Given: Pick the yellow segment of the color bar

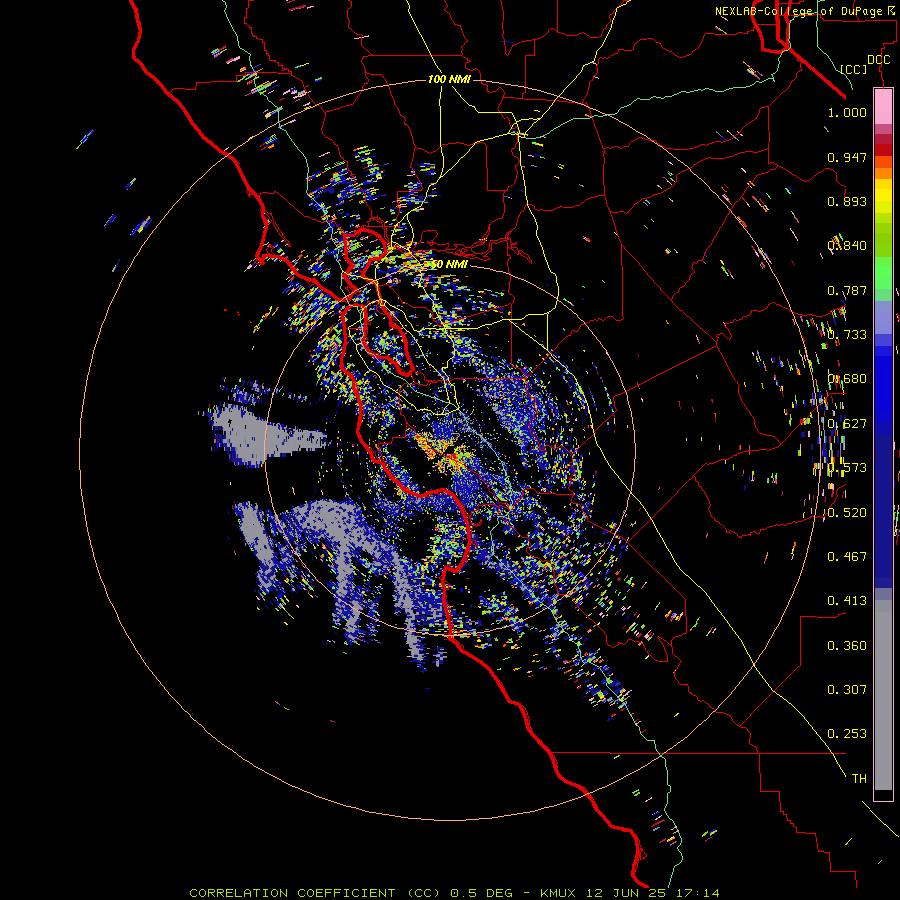Looking at the screenshot, I should [x=883, y=196].
